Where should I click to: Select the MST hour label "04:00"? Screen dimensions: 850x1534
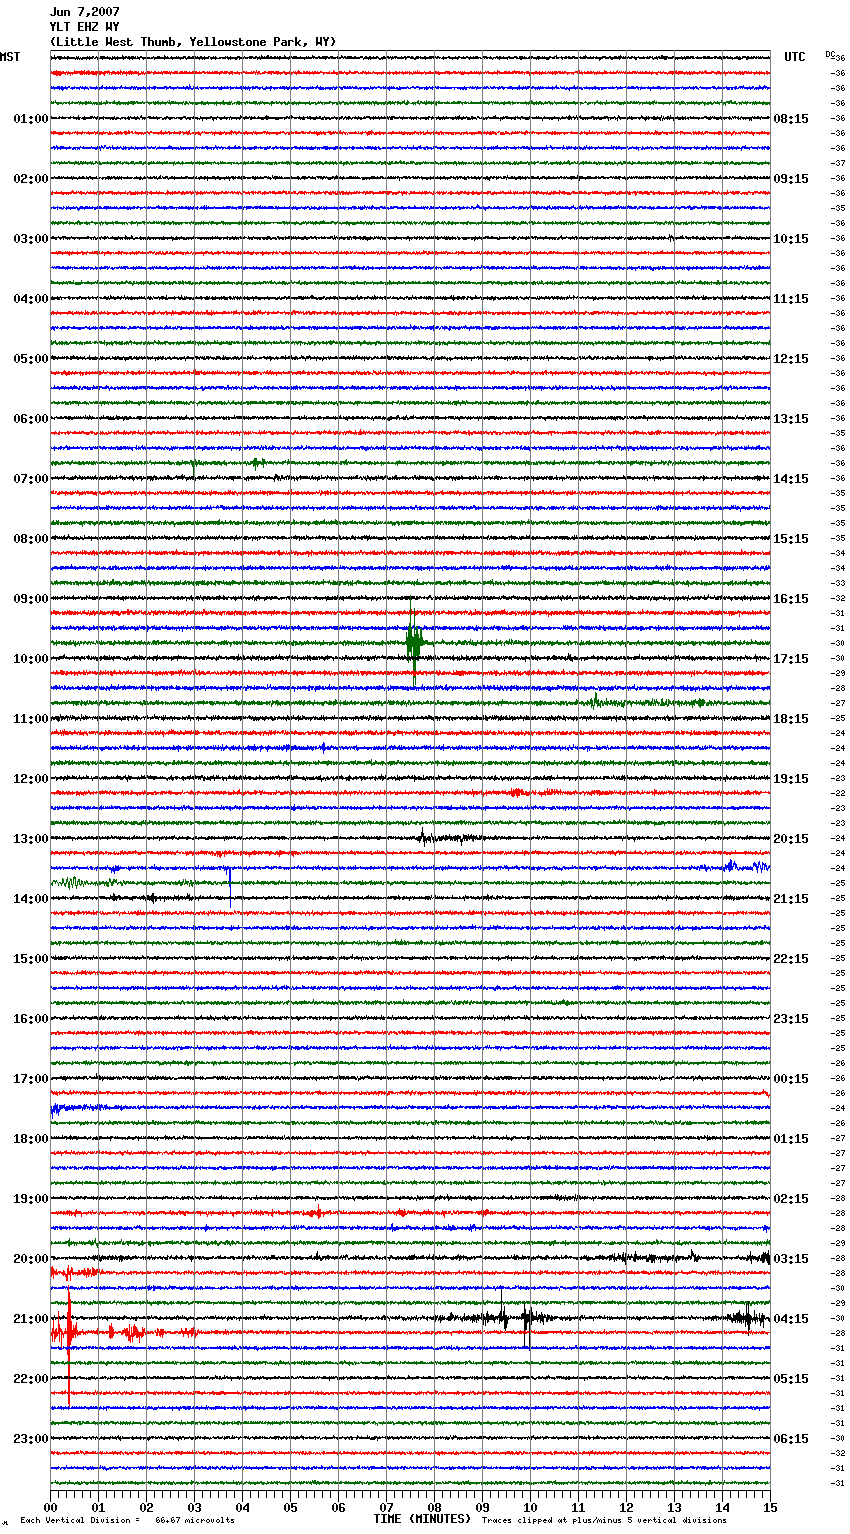(31, 299)
